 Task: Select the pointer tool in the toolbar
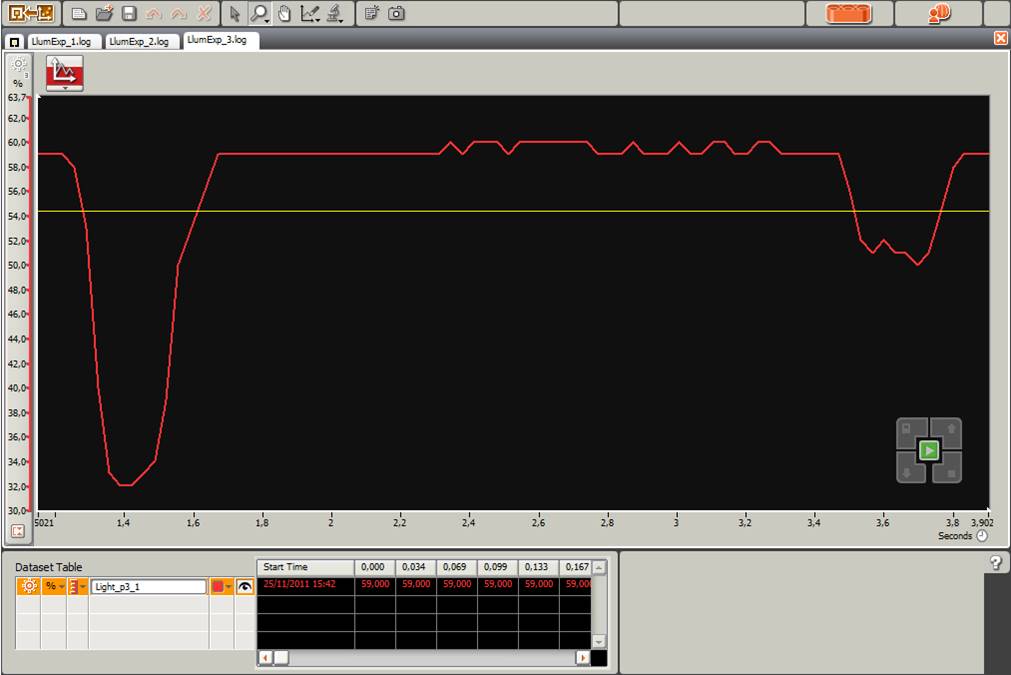pos(235,13)
